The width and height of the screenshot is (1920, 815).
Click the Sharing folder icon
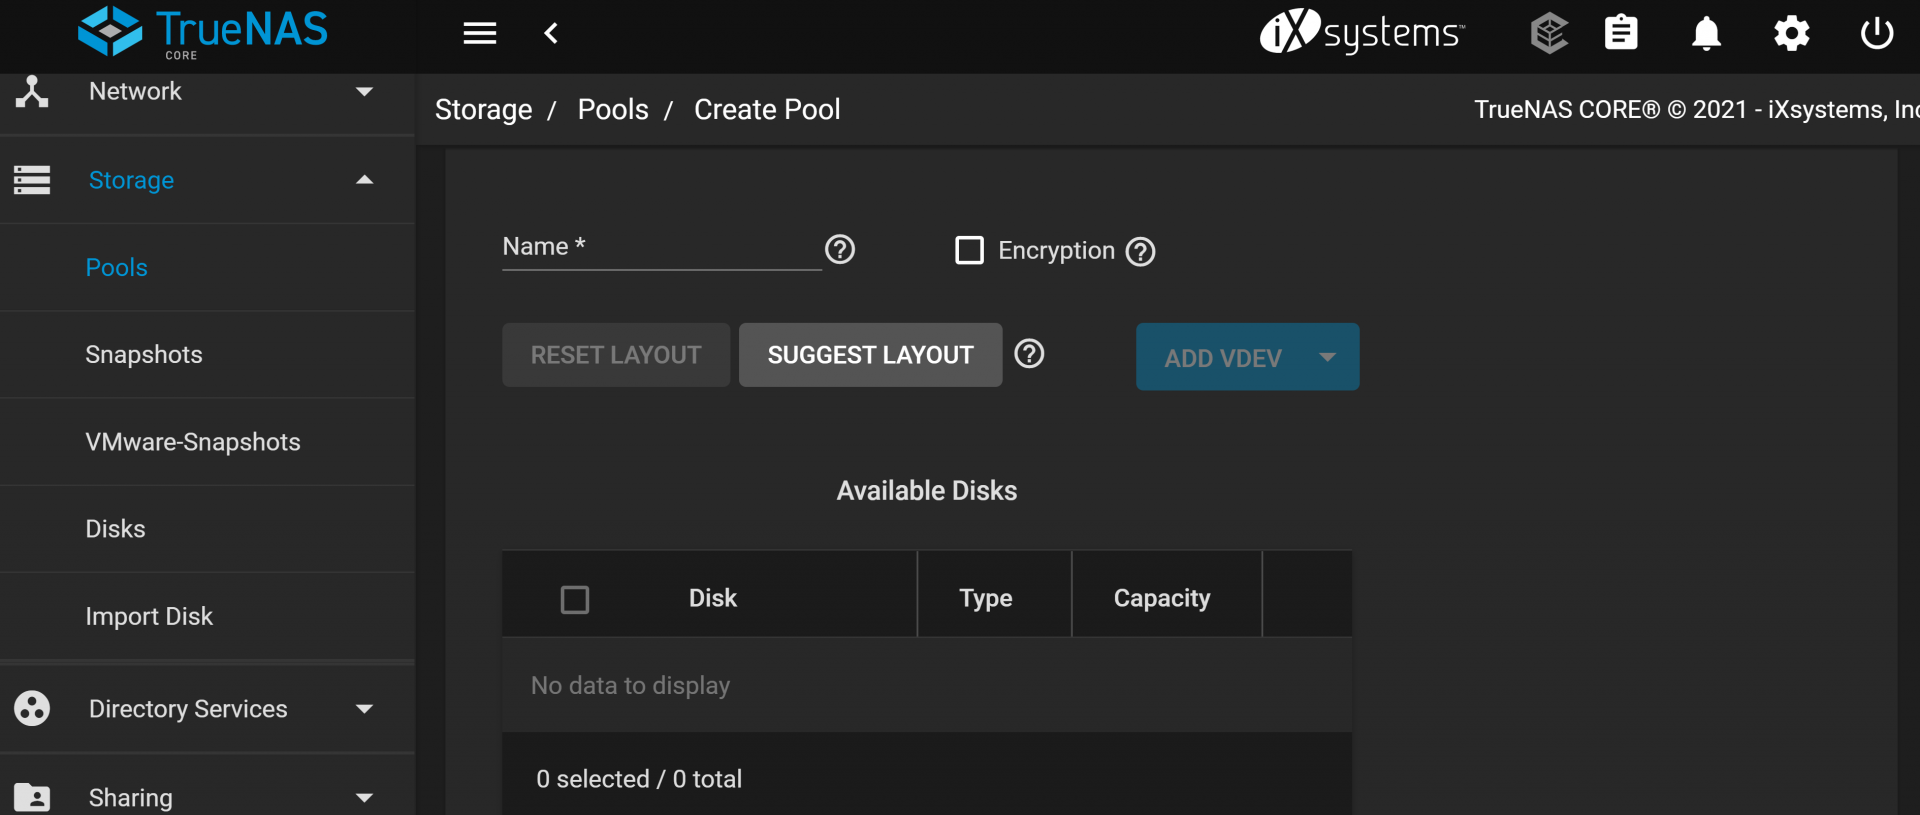coord(32,797)
